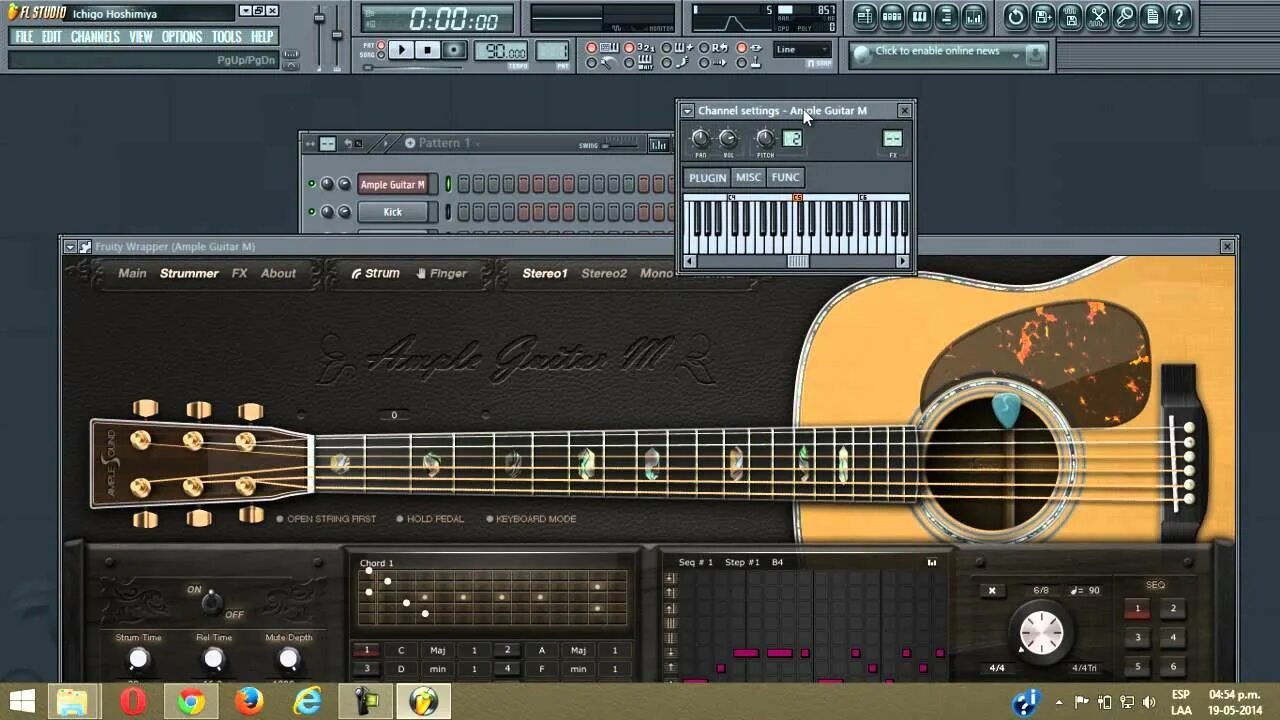Open the FX tab in Ample Guitar
The image size is (1280, 720).
[240, 273]
